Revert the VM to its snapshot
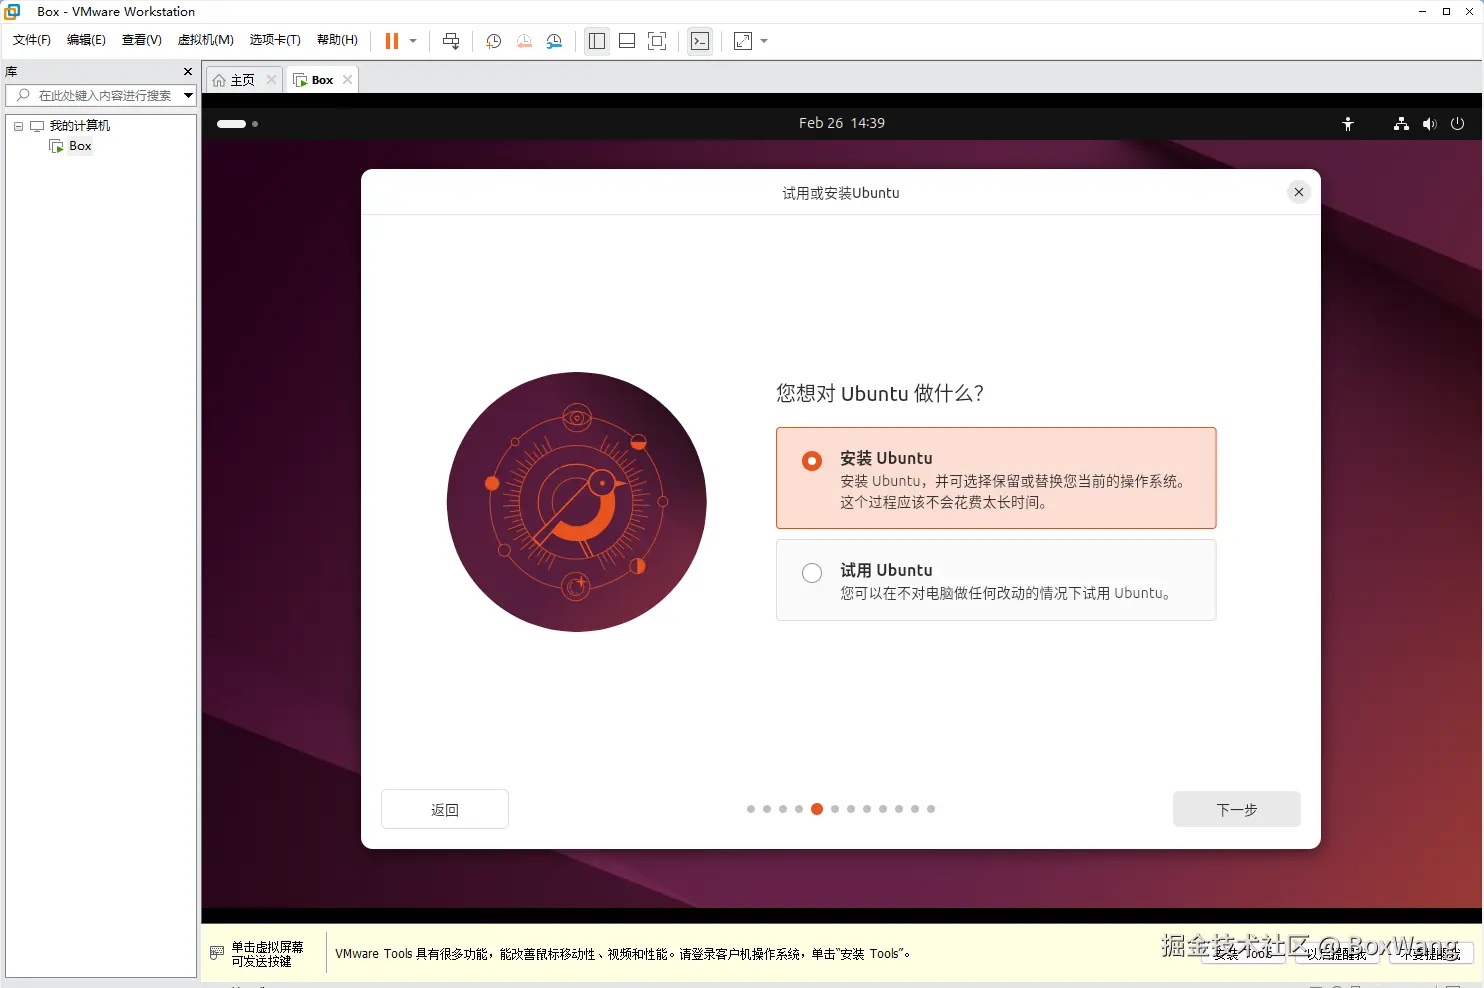 click(524, 41)
